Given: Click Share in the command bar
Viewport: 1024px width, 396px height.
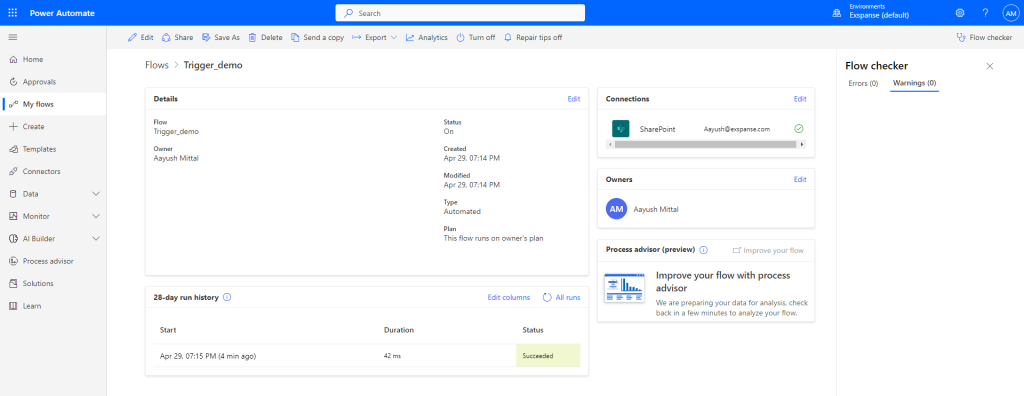Looking at the screenshot, I should (177, 37).
